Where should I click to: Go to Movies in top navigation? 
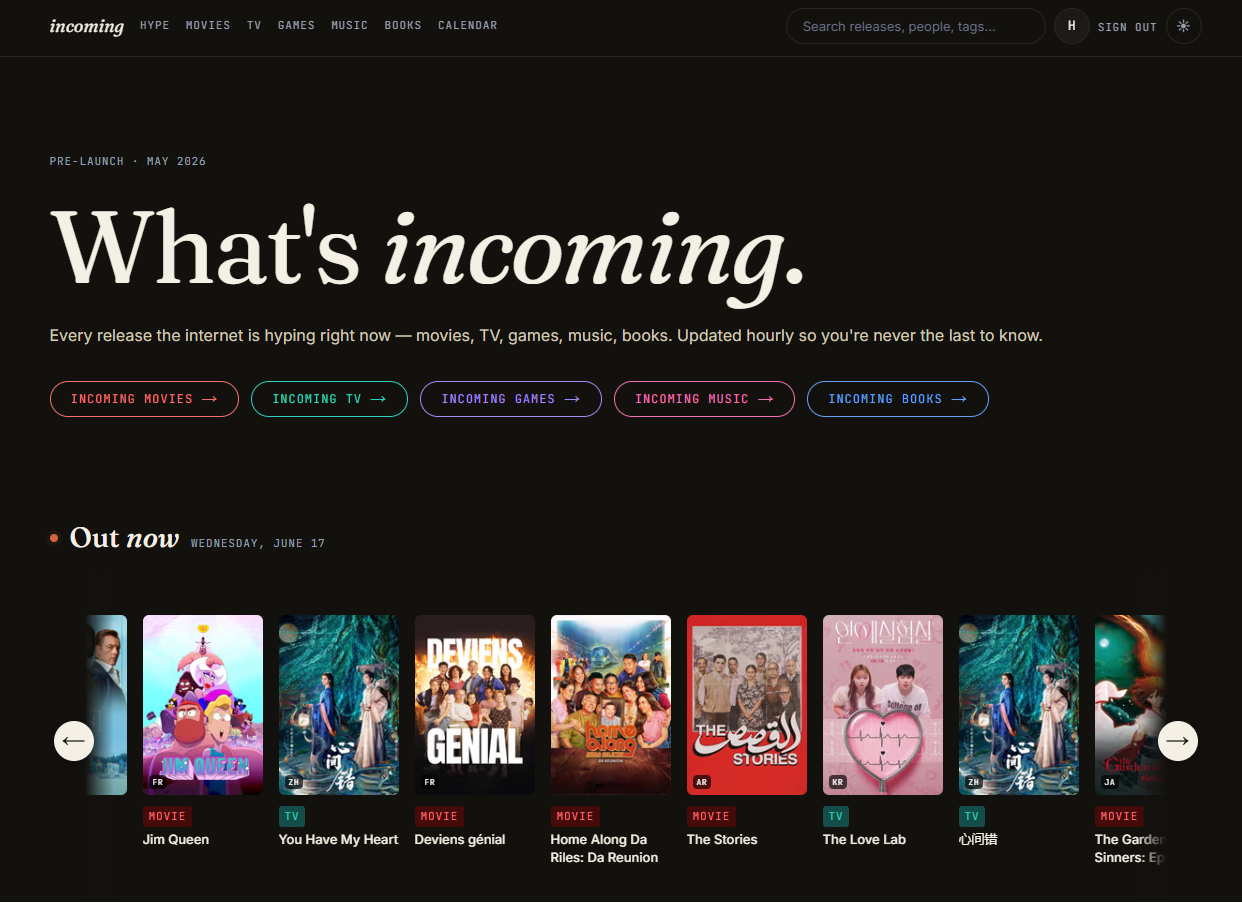(x=208, y=26)
